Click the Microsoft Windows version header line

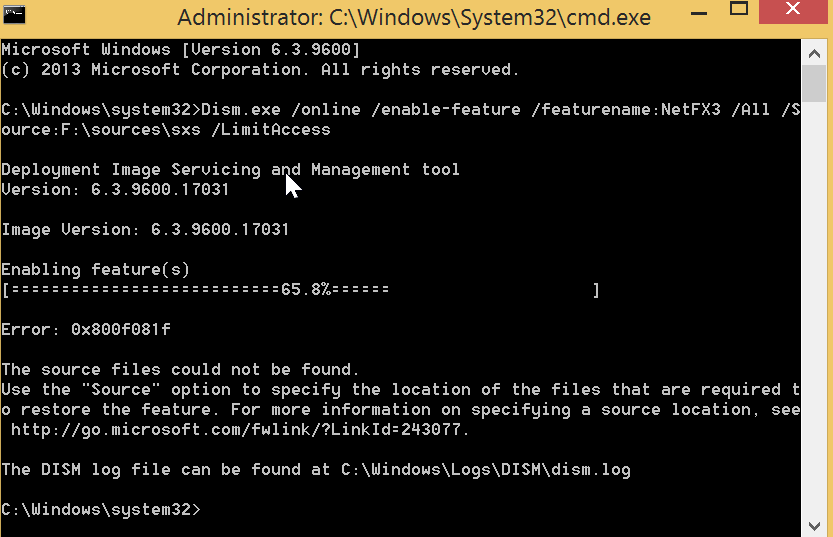pyautogui.click(x=181, y=49)
